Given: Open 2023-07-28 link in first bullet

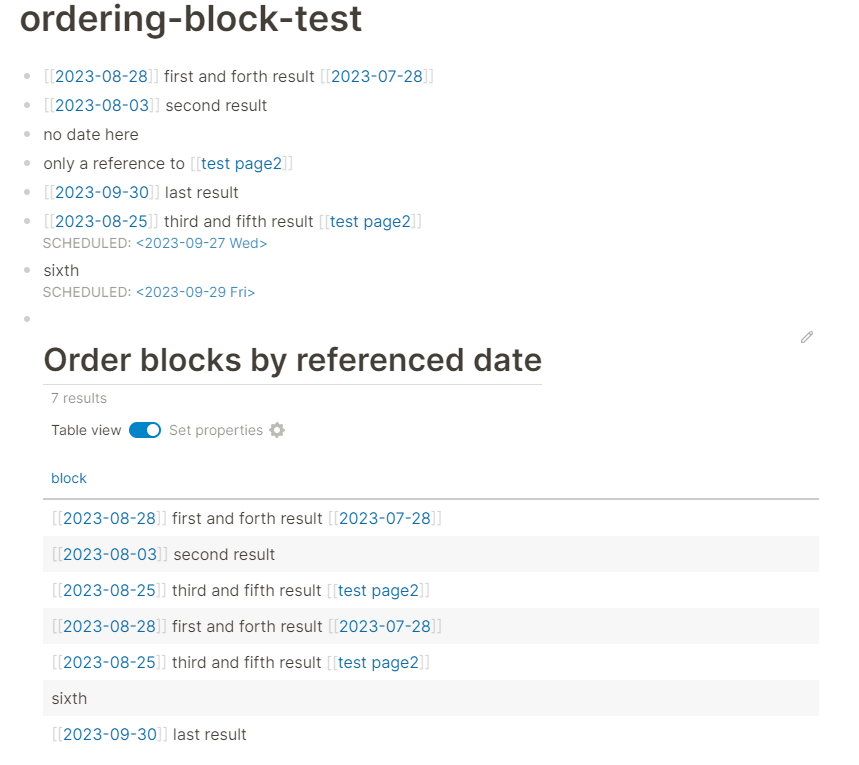Looking at the screenshot, I should (377, 76).
